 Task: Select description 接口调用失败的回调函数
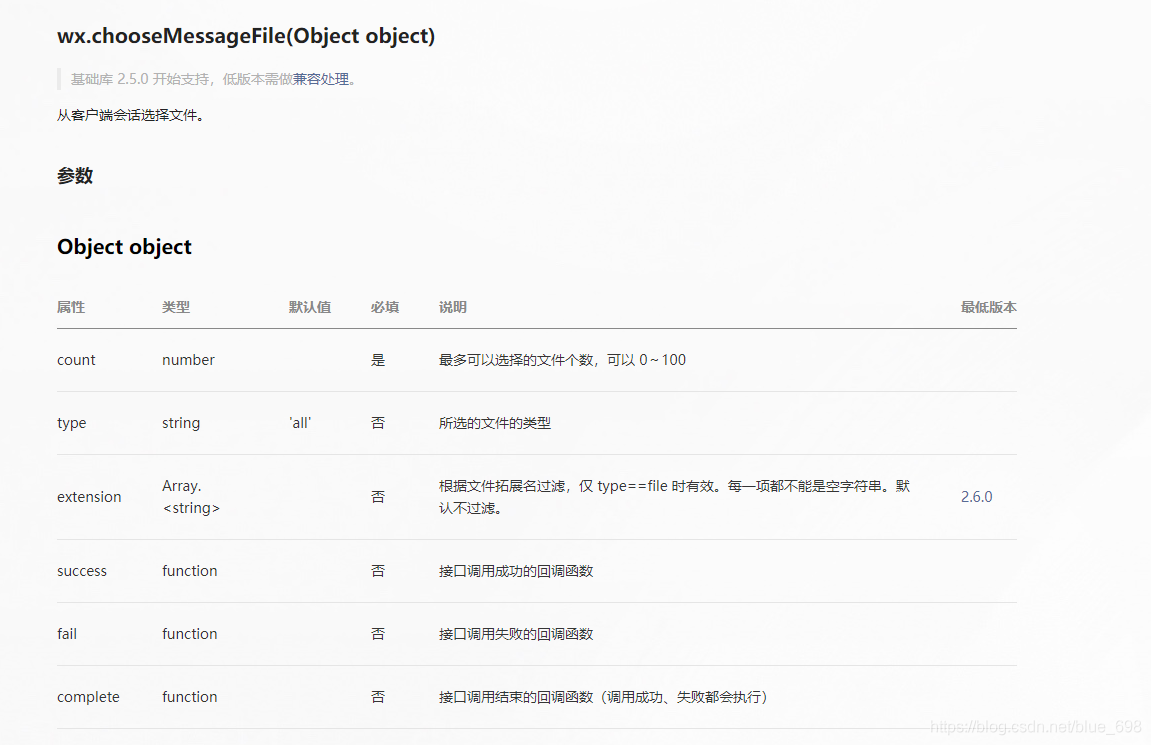click(516, 634)
